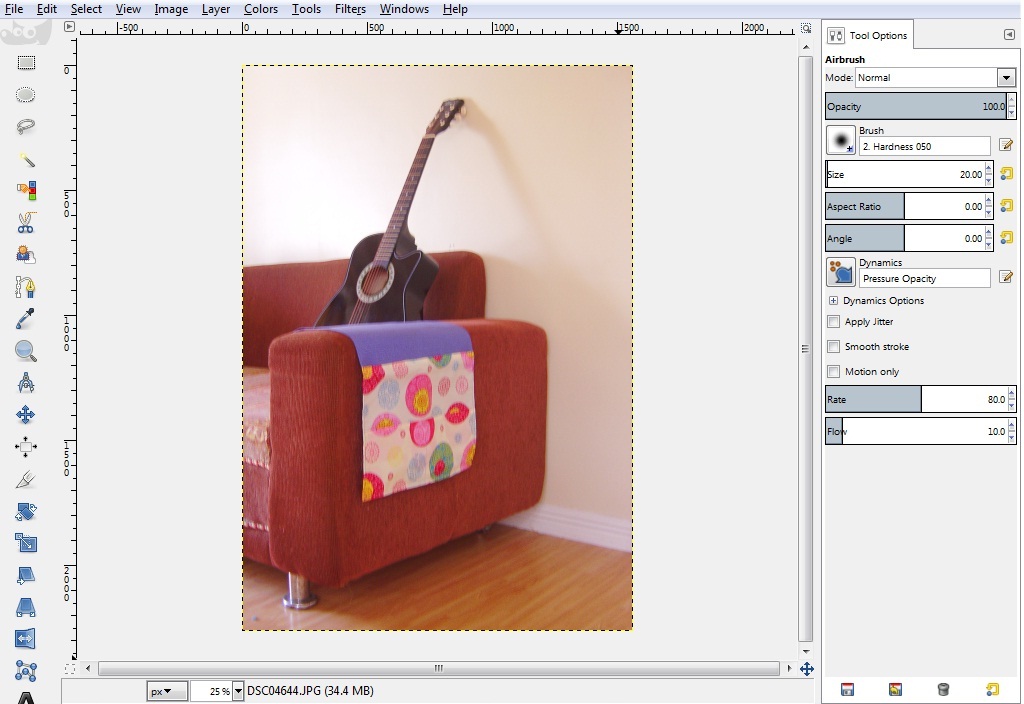Save the current tool preset
Image resolution: width=1024 pixels, height=704 pixels.
pyautogui.click(x=847, y=689)
